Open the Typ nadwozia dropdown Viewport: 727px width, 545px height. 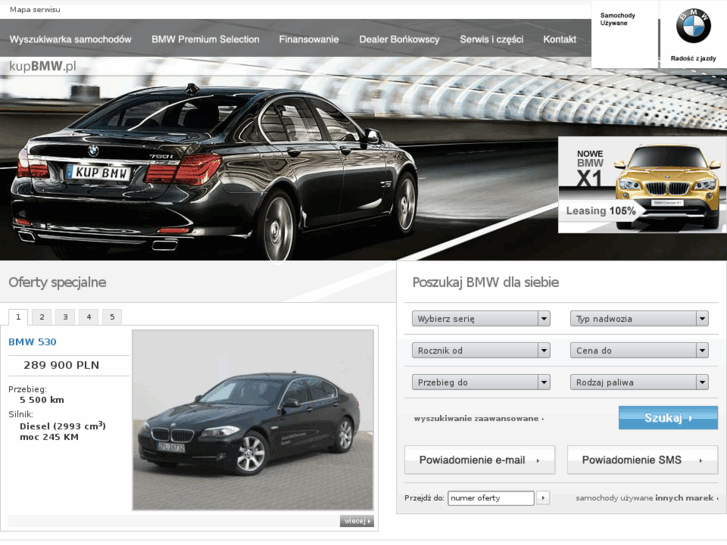(640, 319)
